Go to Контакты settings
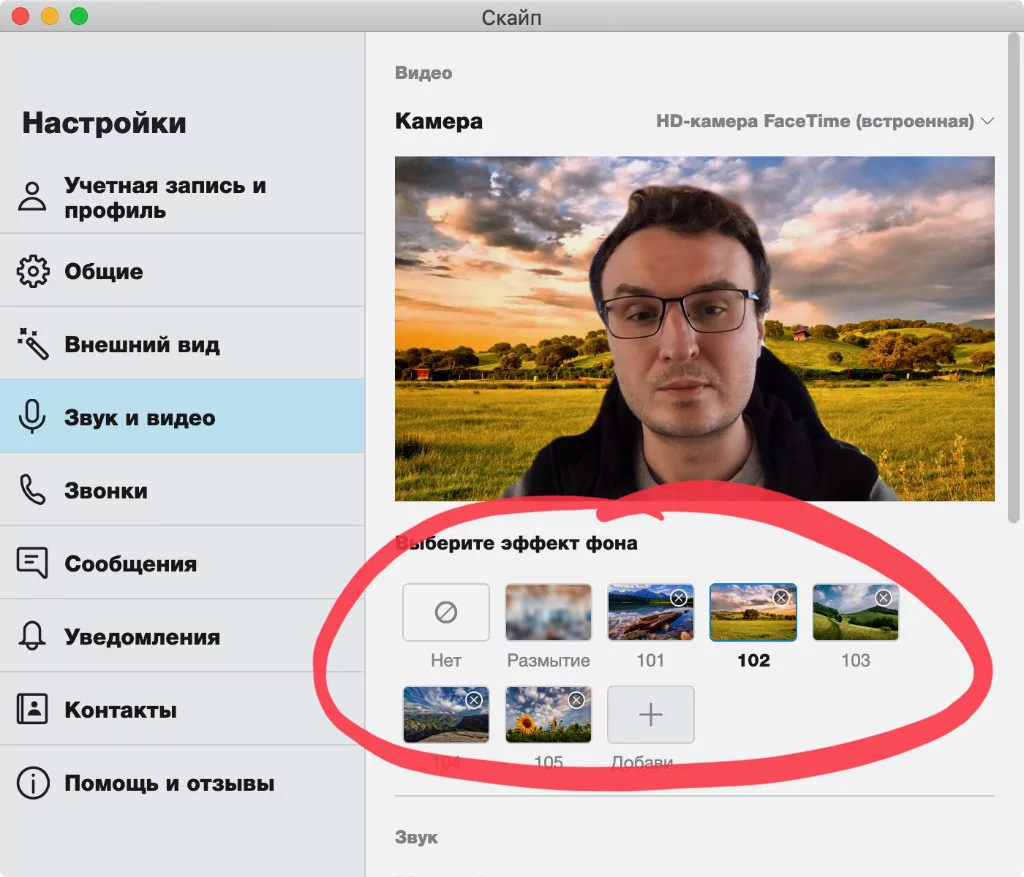1024x877 pixels. click(x=182, y=709)
